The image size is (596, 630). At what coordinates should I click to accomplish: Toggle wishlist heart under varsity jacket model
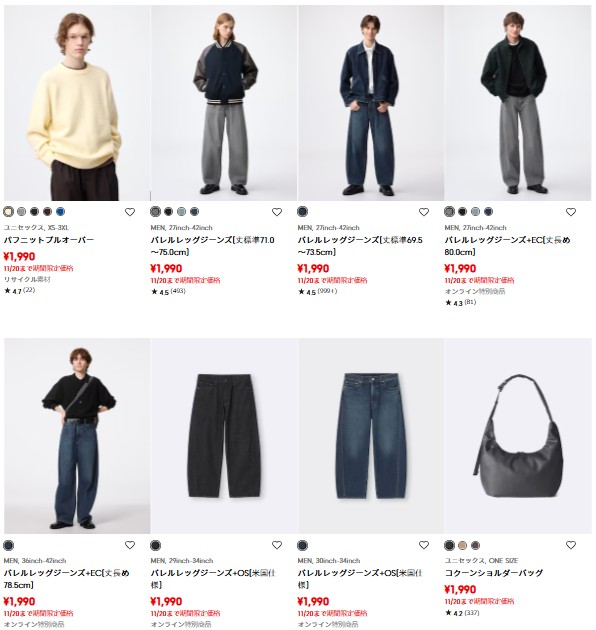pos(277,212)
